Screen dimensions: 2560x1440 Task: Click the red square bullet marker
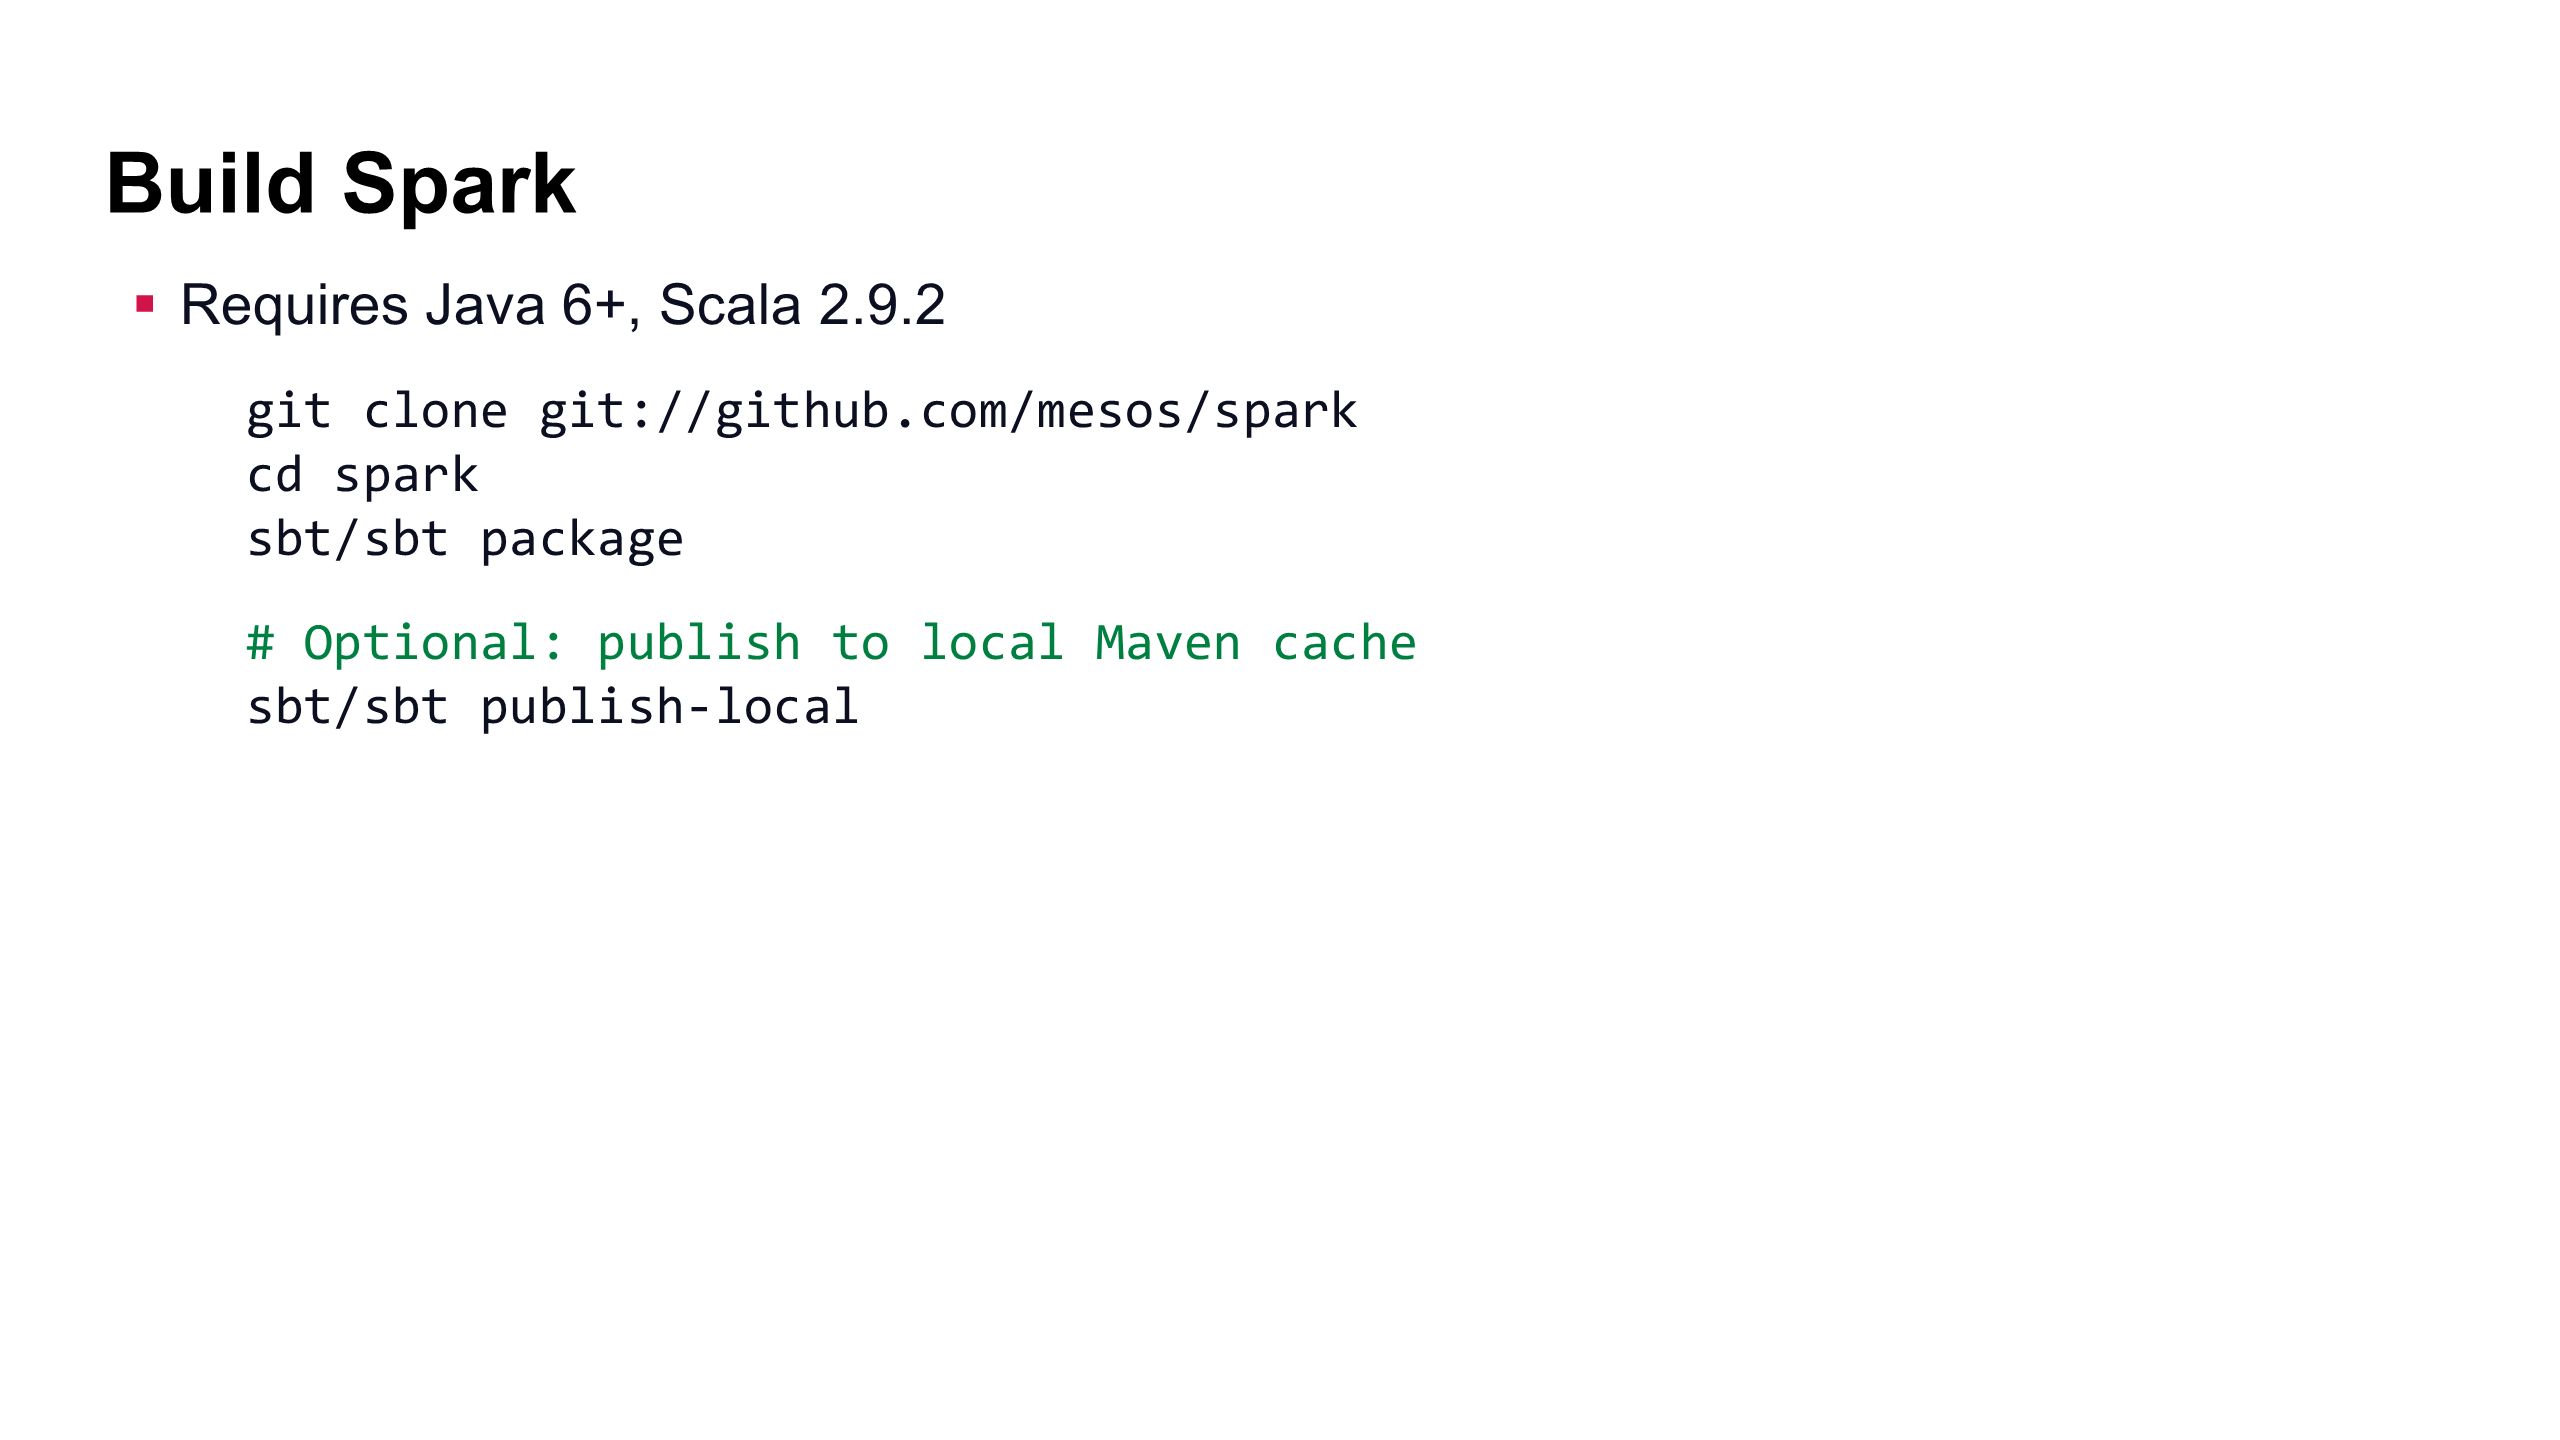pos(145,303)
